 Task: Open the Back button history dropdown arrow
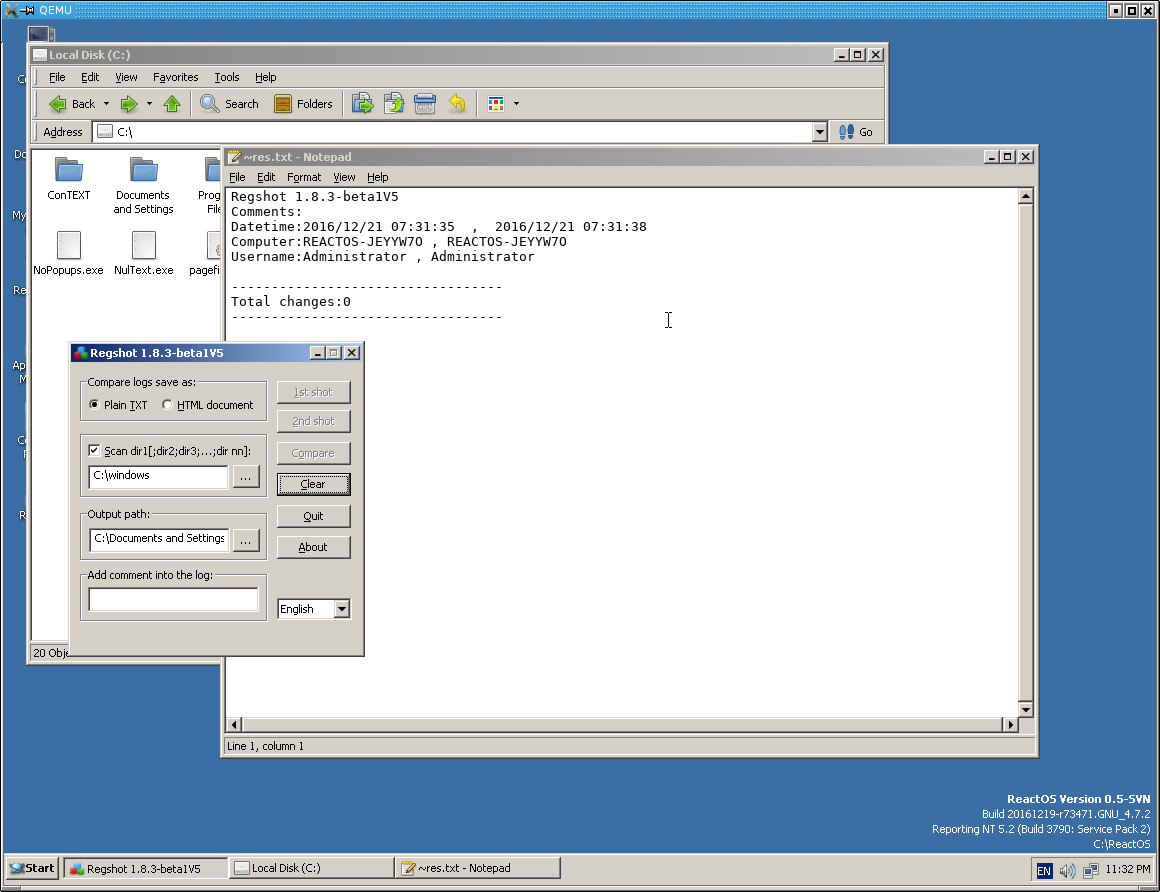[107, 104]
